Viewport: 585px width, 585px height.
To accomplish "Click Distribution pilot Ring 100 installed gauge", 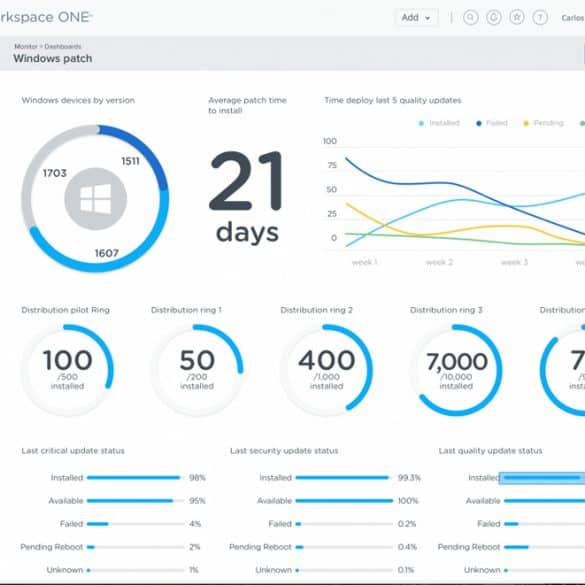I will click(67, 370).
